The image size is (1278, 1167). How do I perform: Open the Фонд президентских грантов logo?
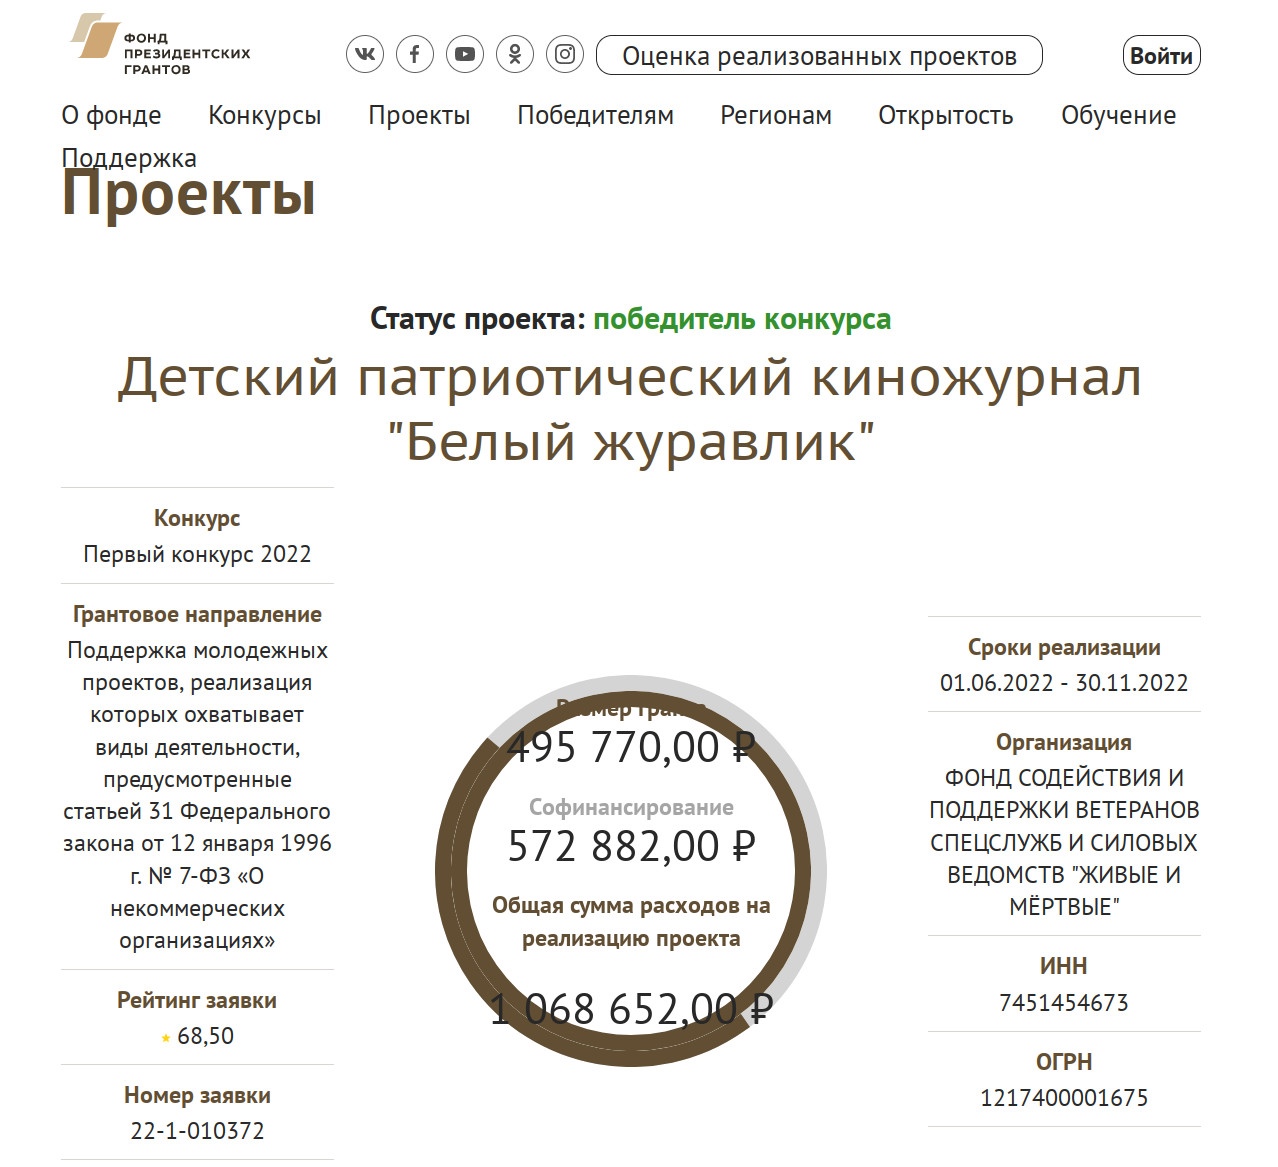(160, 46)
